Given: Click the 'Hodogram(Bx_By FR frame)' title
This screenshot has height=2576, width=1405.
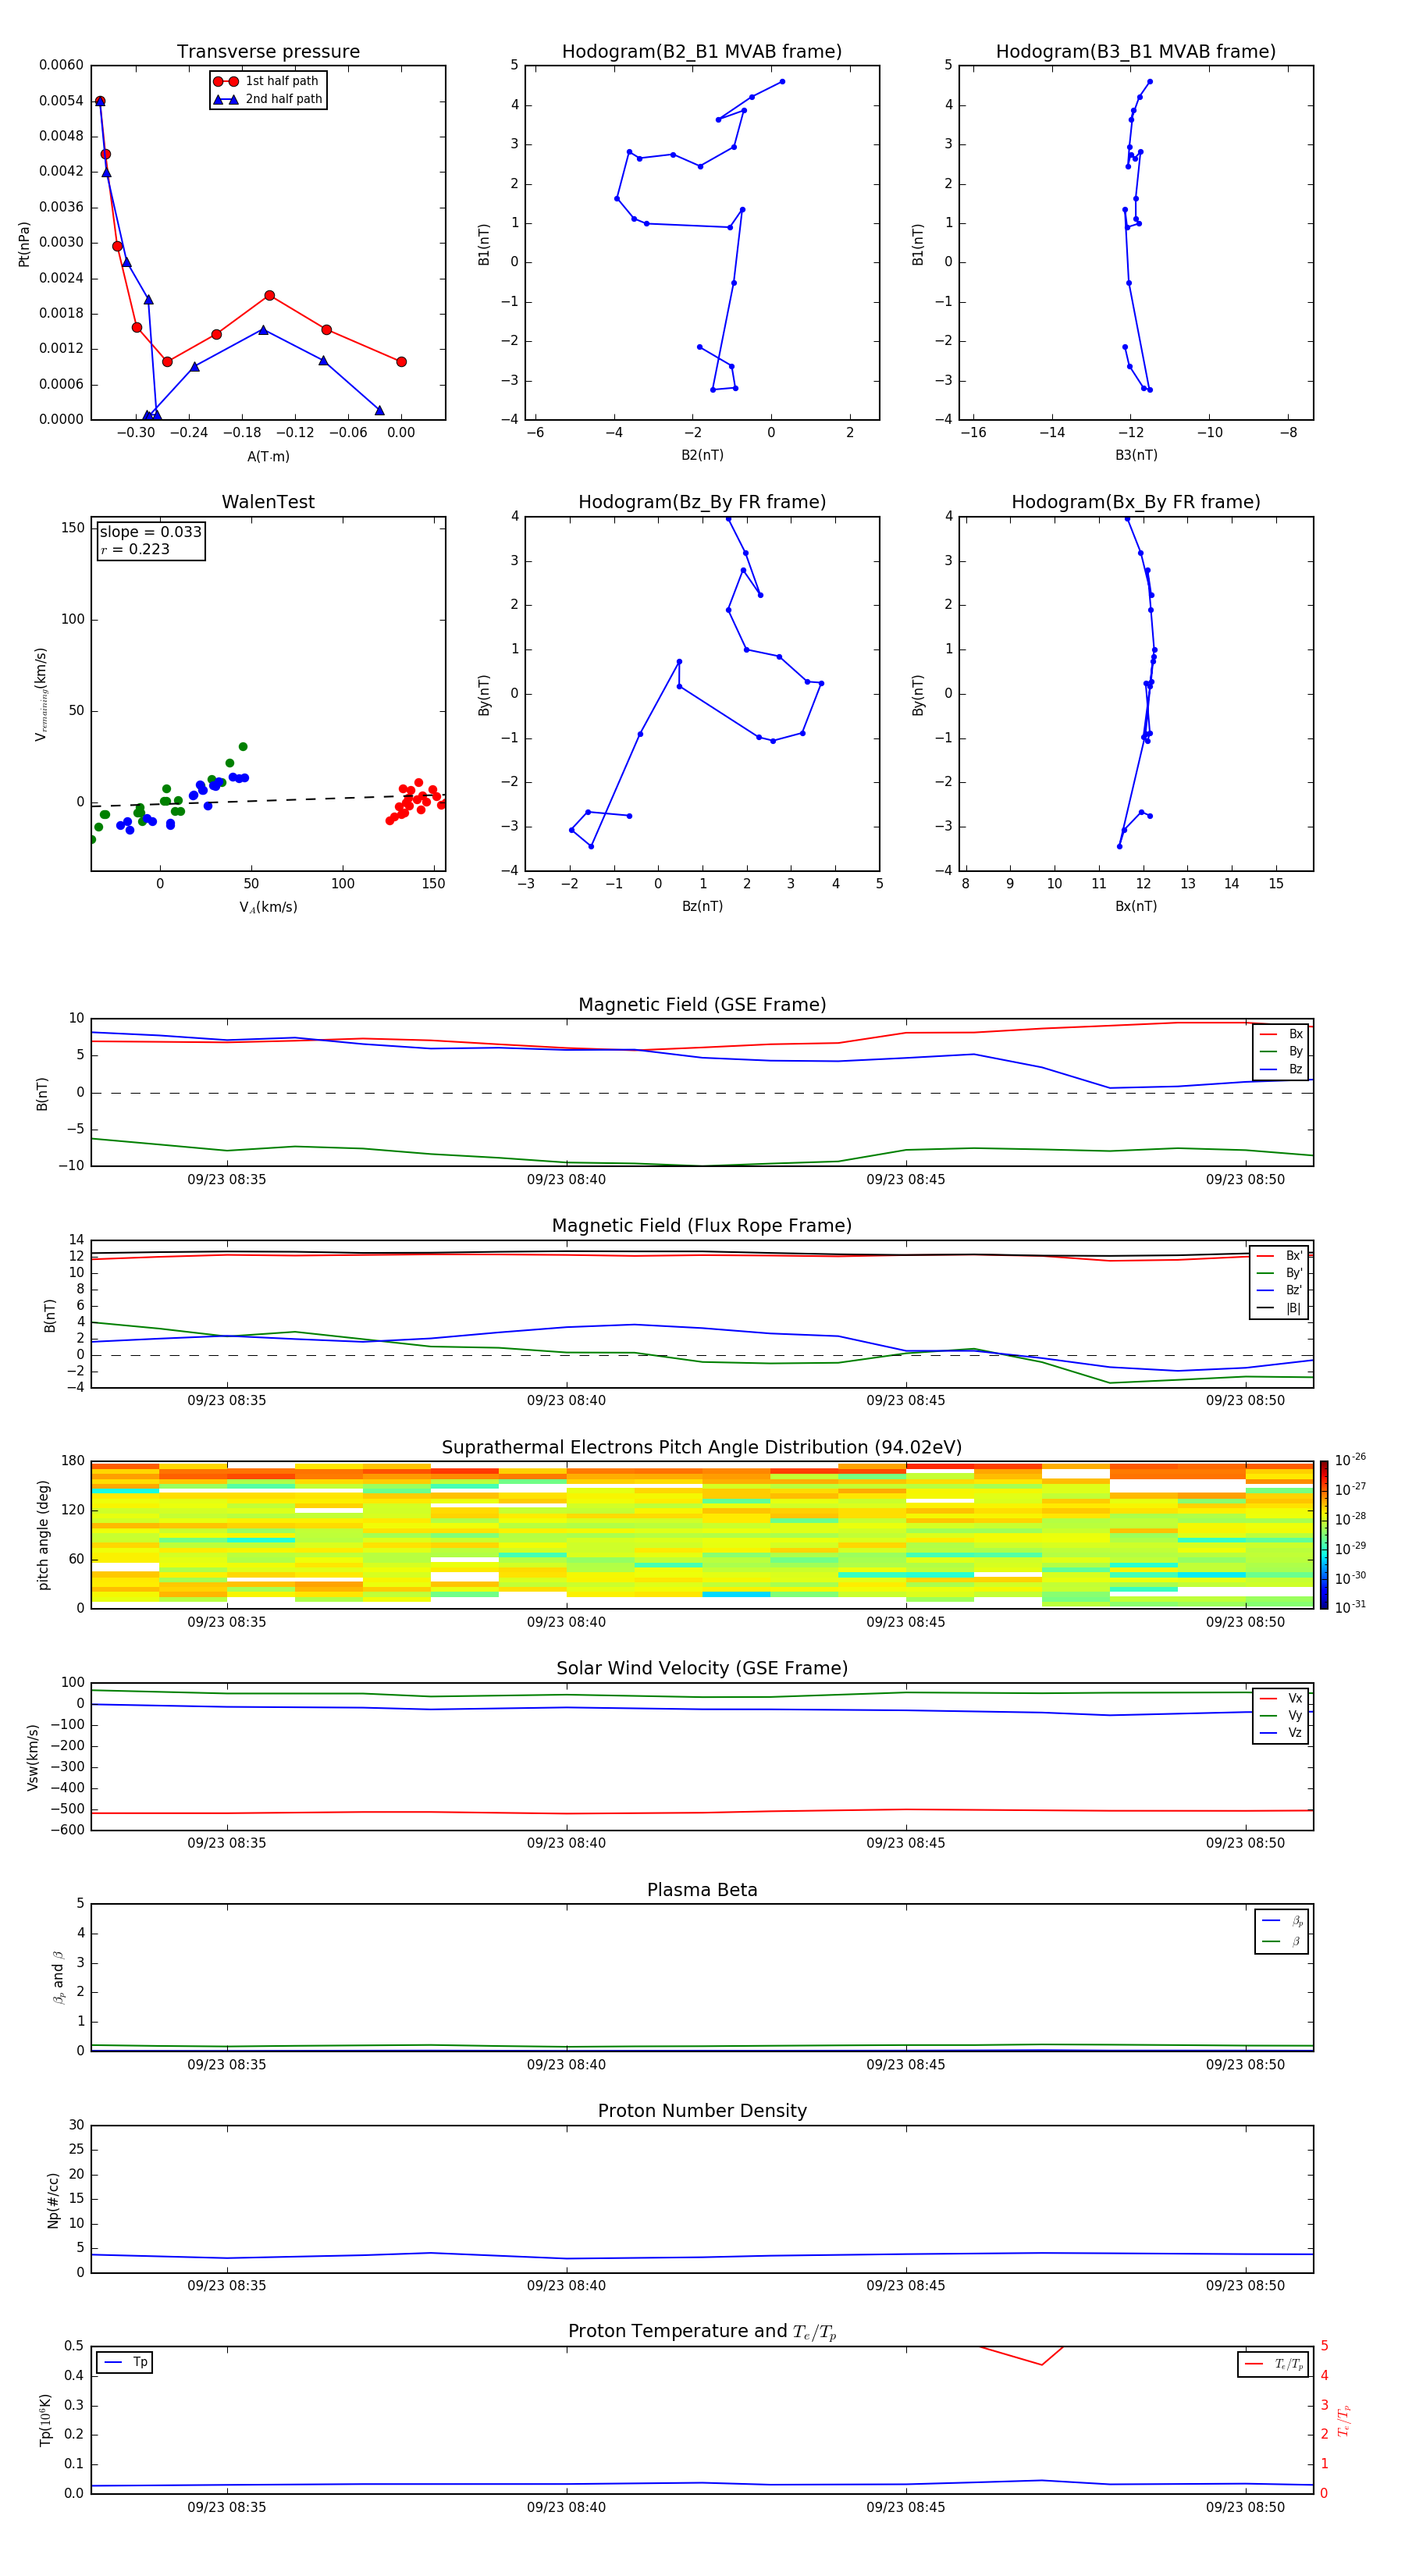Looking at the screenshot, I should point(1136,502).
